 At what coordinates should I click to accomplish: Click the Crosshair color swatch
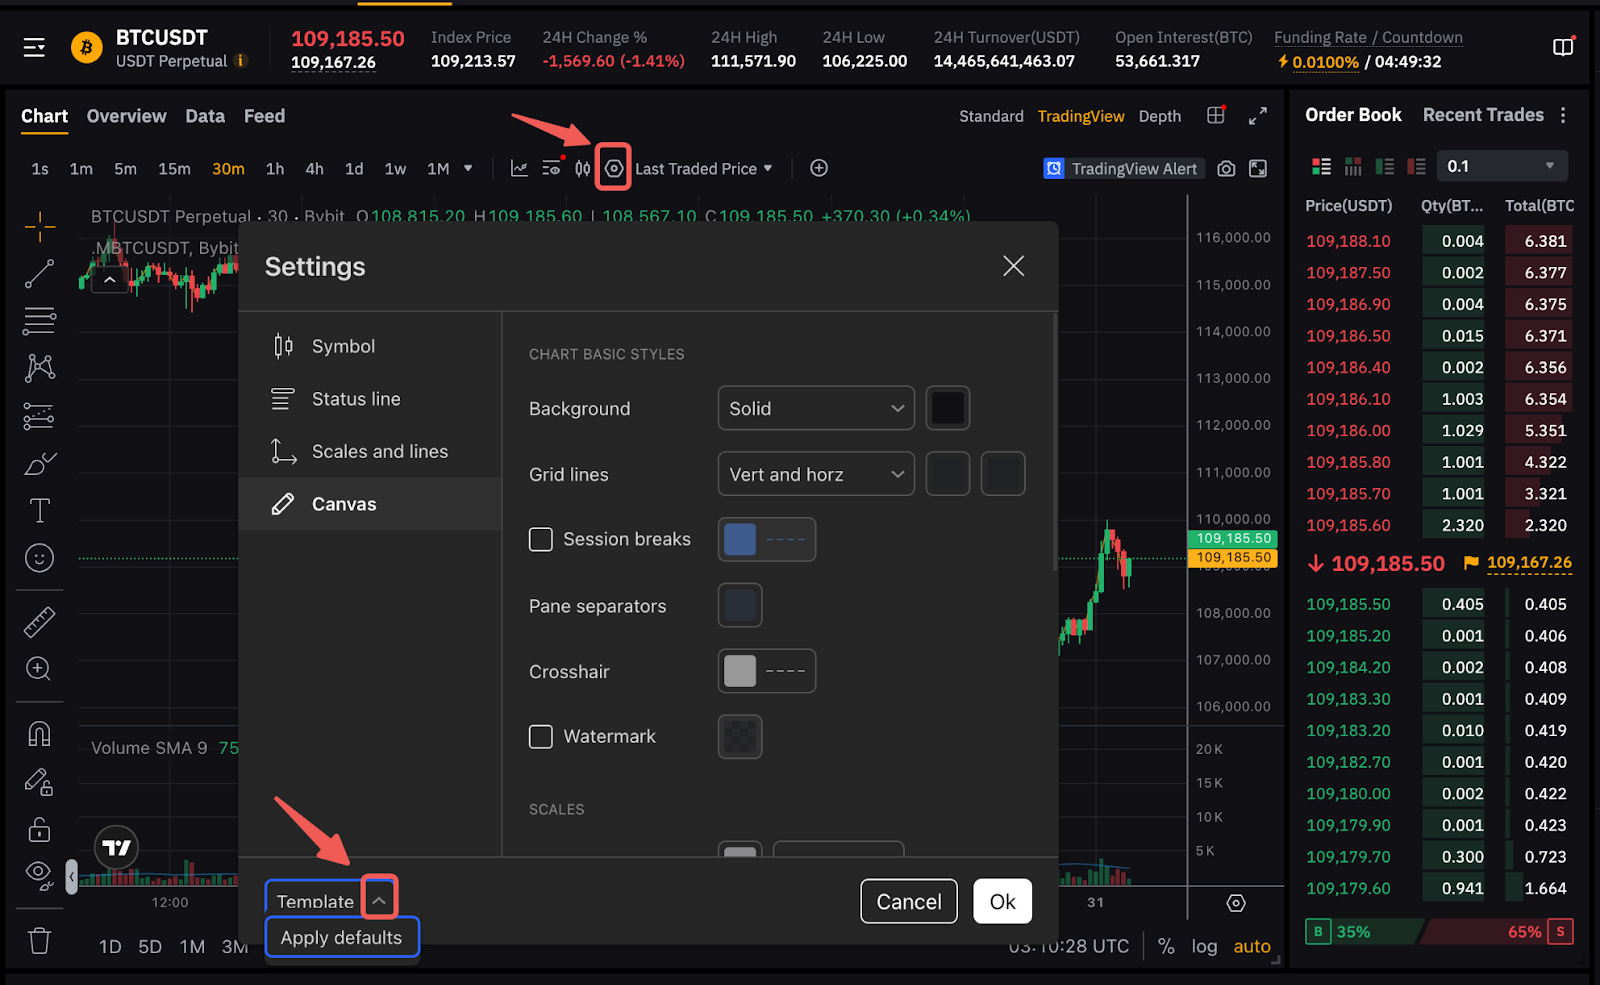coord(740,671)
